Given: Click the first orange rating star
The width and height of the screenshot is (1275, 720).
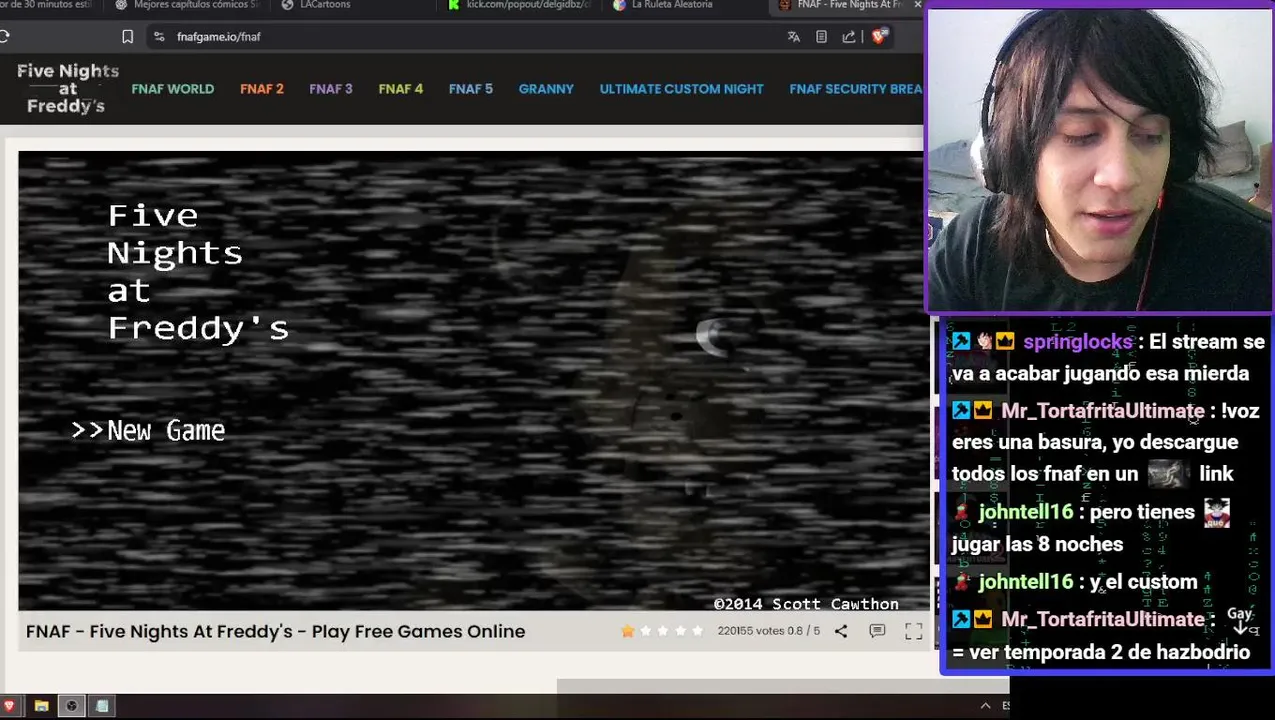Looking at the screenshot, I should tap(628, 631).
